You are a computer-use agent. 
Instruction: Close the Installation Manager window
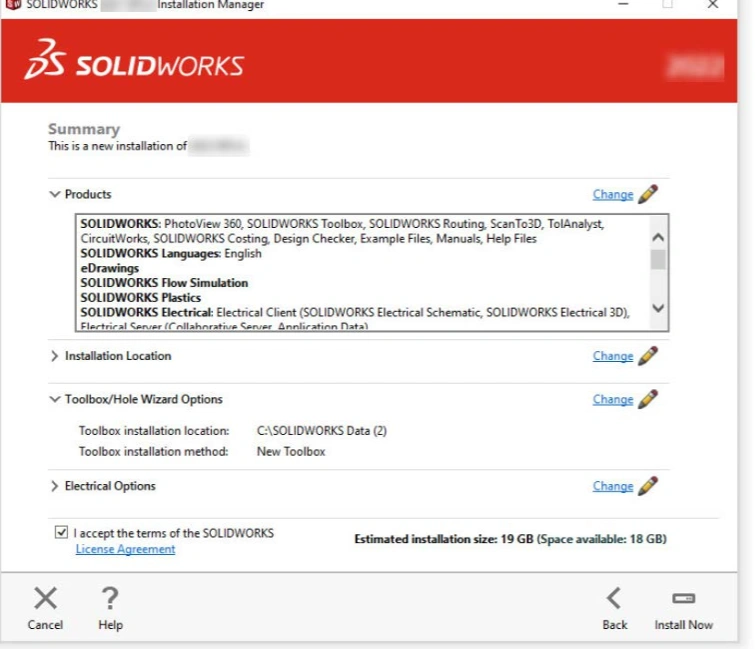[713, 4]
